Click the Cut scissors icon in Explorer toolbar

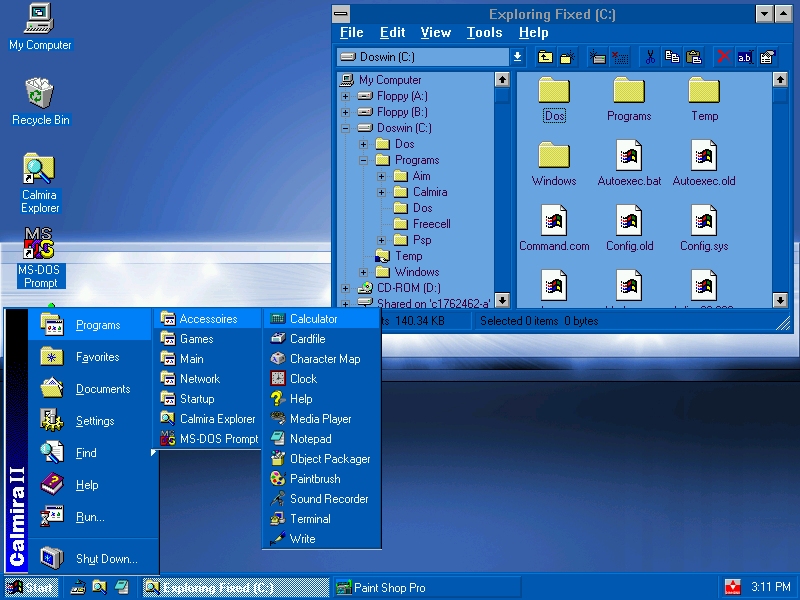pos(649,57)
